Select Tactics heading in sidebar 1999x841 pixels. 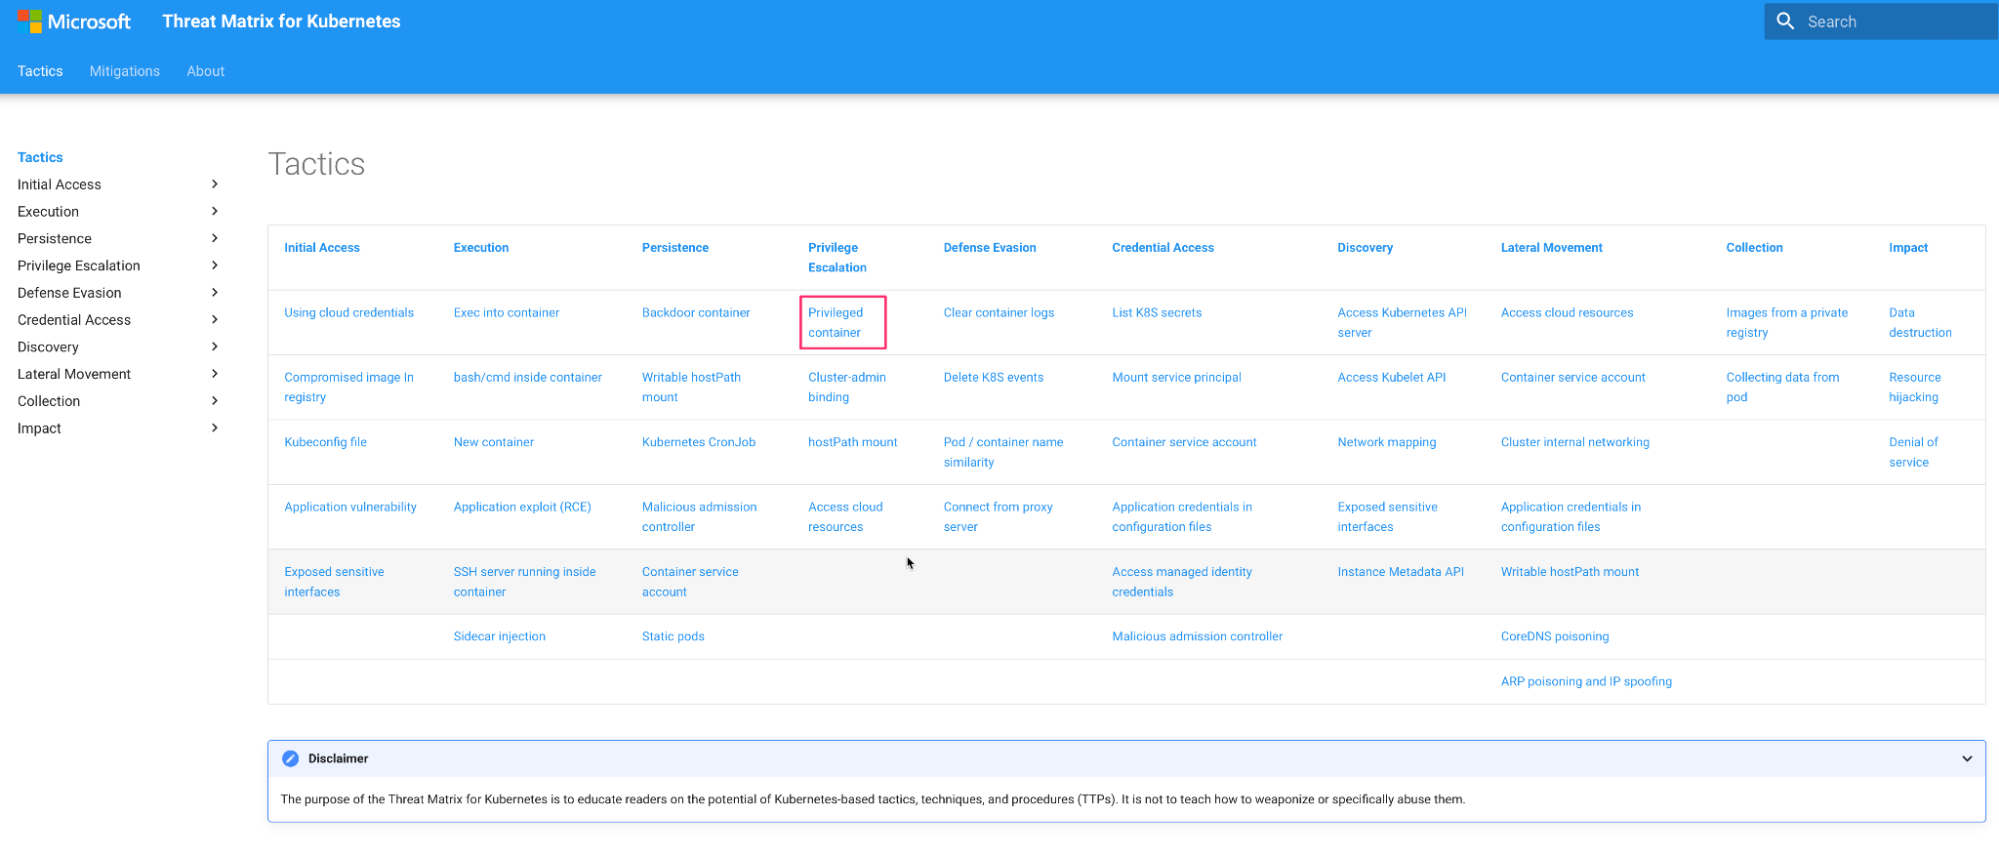pos(40,157)
